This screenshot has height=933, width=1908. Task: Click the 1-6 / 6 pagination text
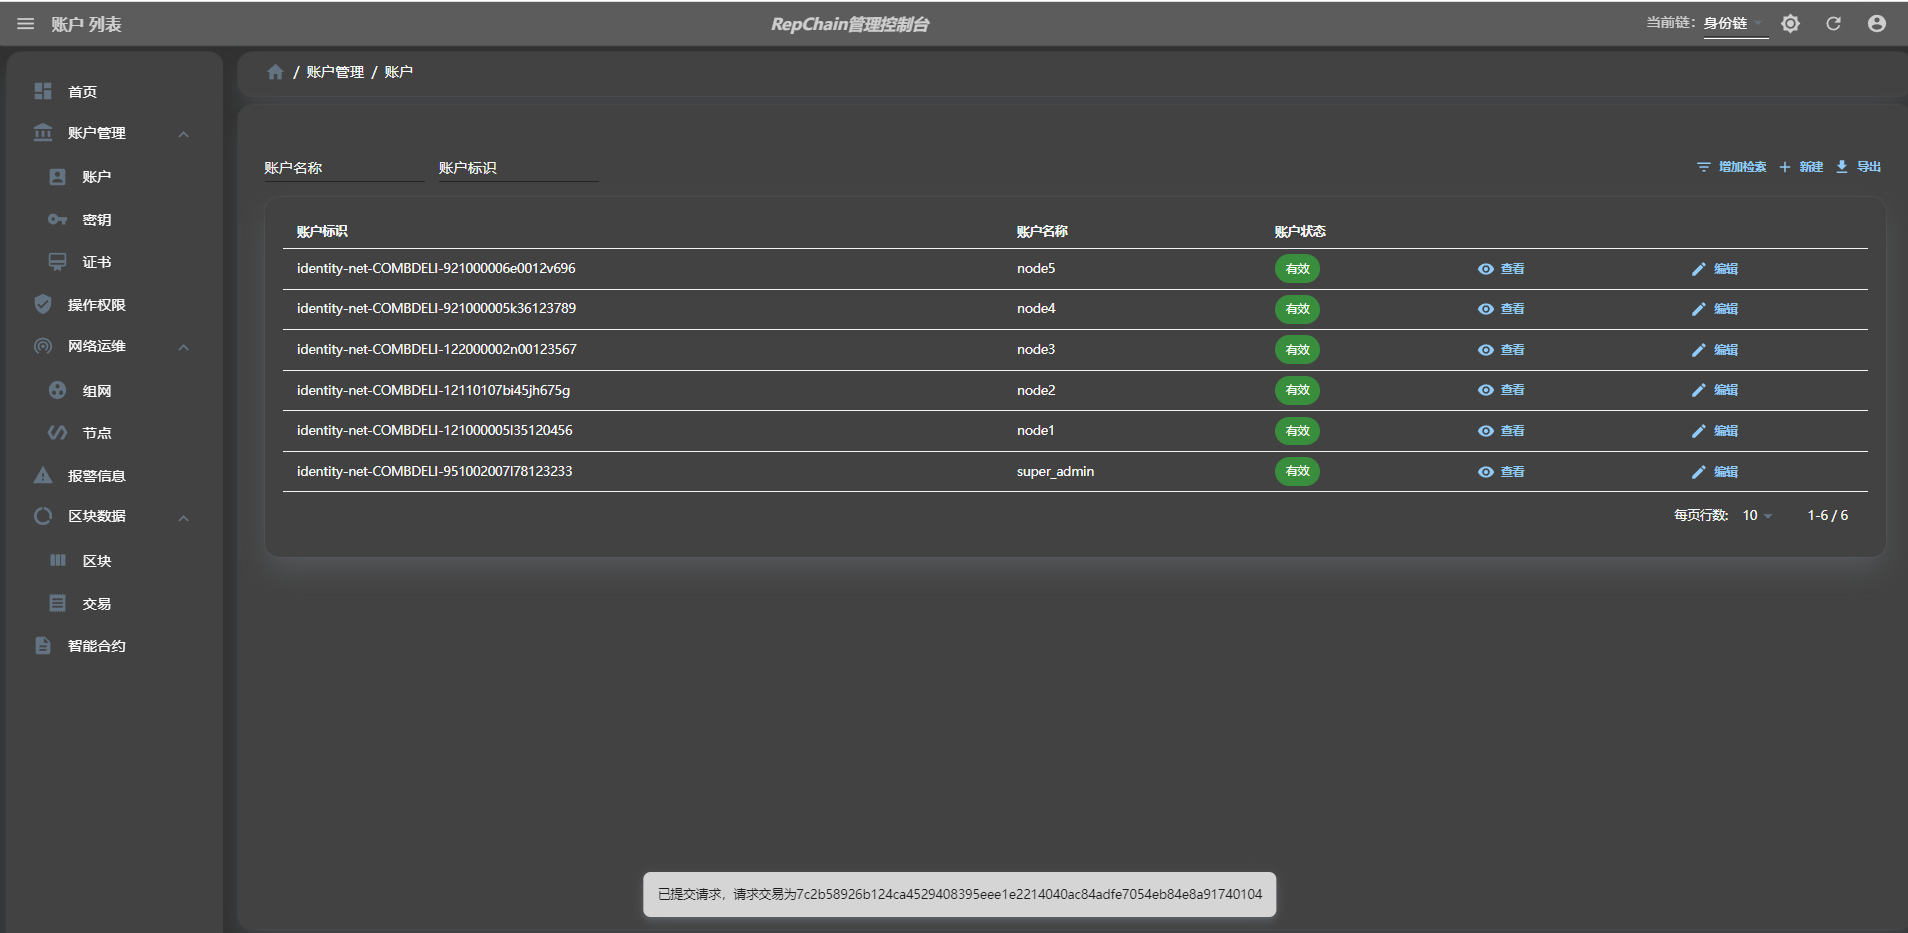coord(1827,516)
